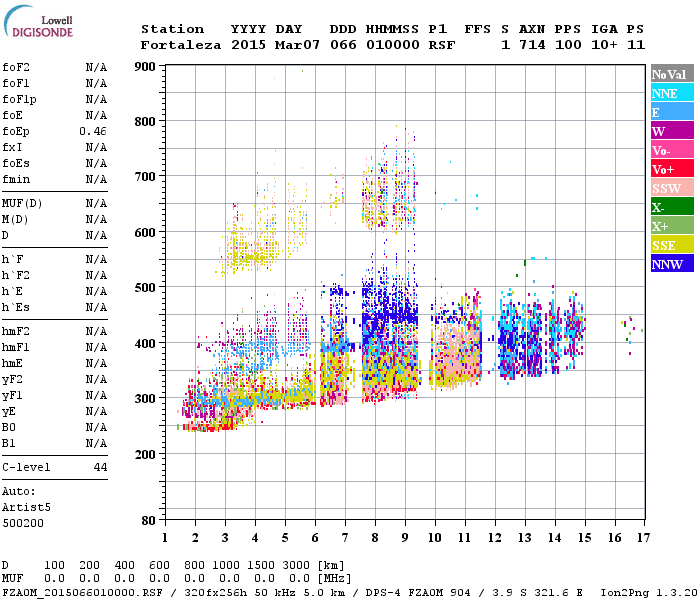Click the 500 km height axis label
700x600 pixels.
(x=145, y=288)
